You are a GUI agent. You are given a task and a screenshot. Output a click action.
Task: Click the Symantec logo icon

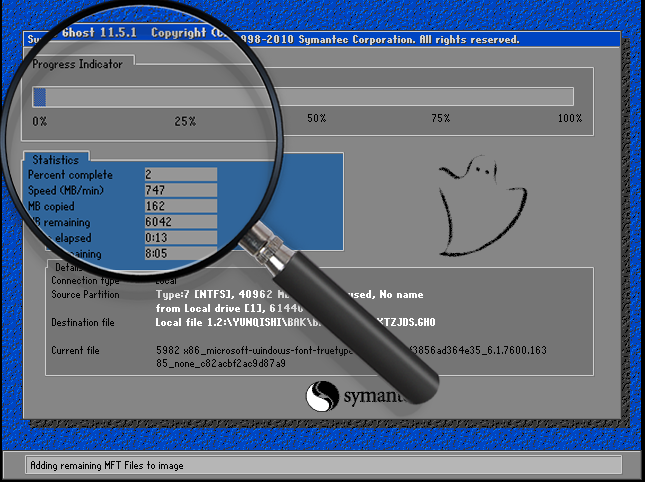(x=322, y=396)
